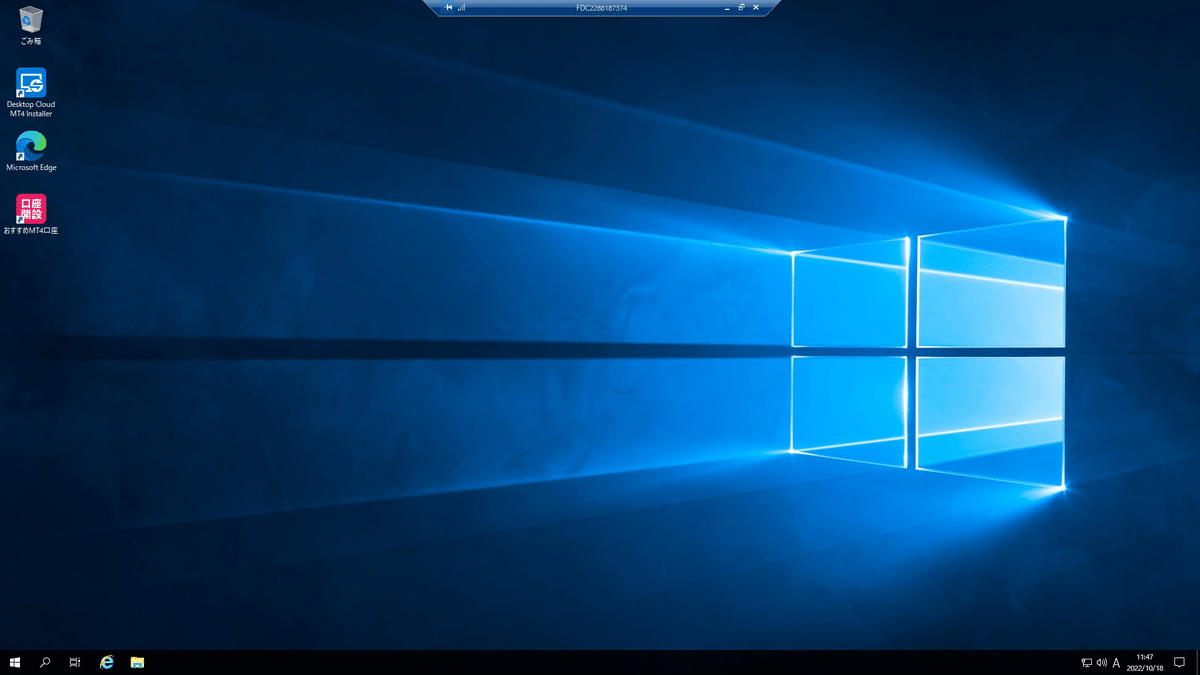This screenshot has width=1200, height=675.
Task: Select the Microsoft Edge desktop shortcut
Action: [30, 151]
